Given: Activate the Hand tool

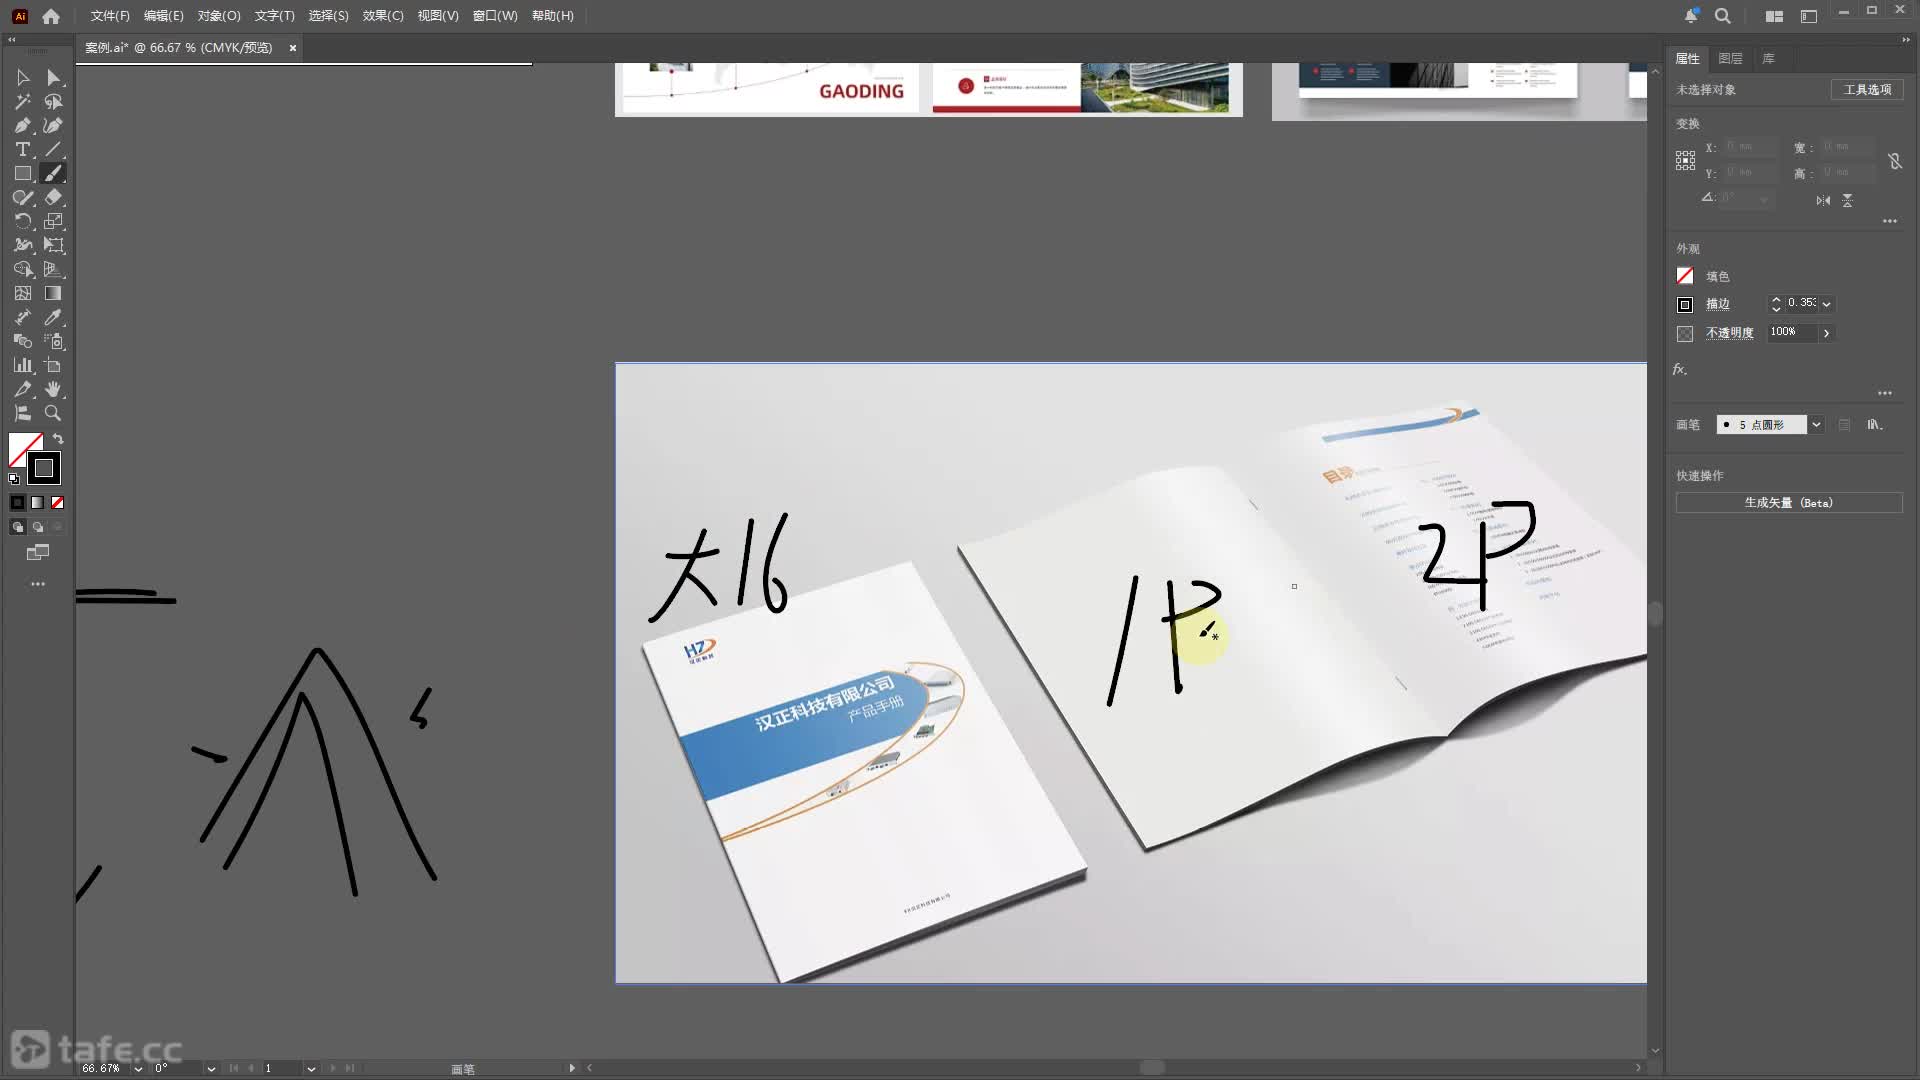Looking at the screenshot, I should [x=53, y=390].
